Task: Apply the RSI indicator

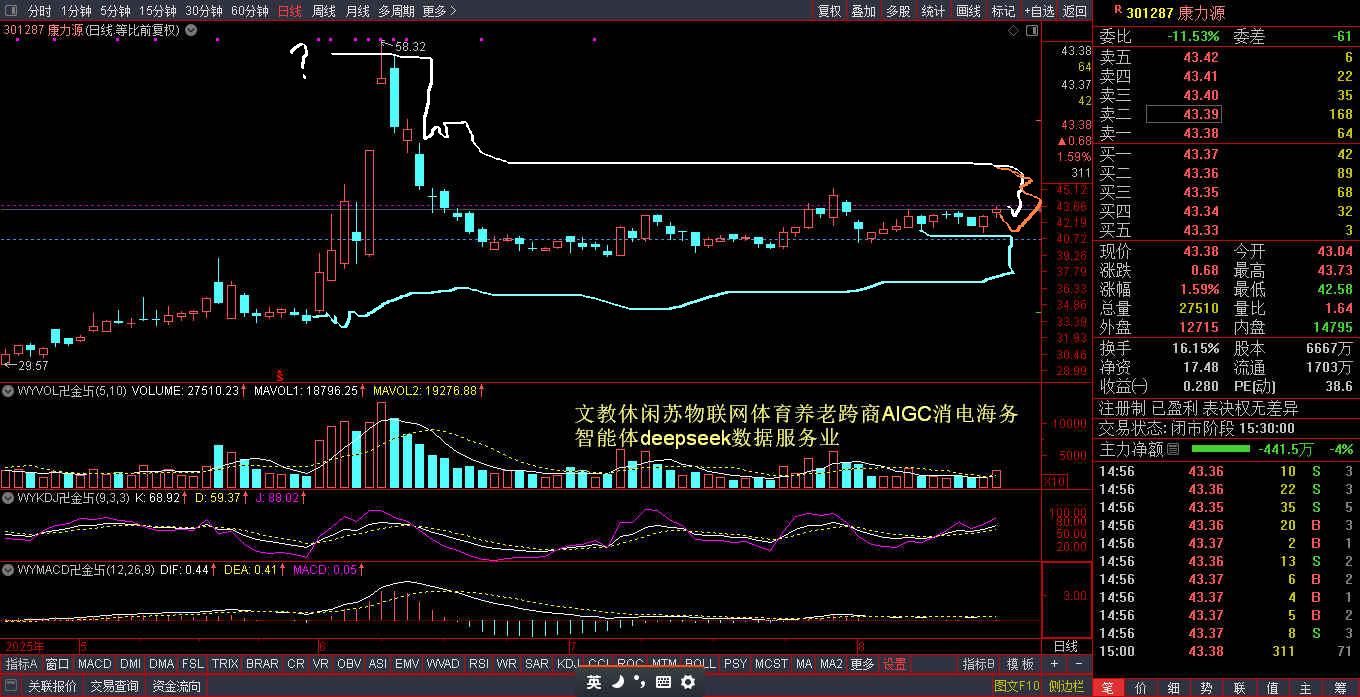Action: point(479,664)
